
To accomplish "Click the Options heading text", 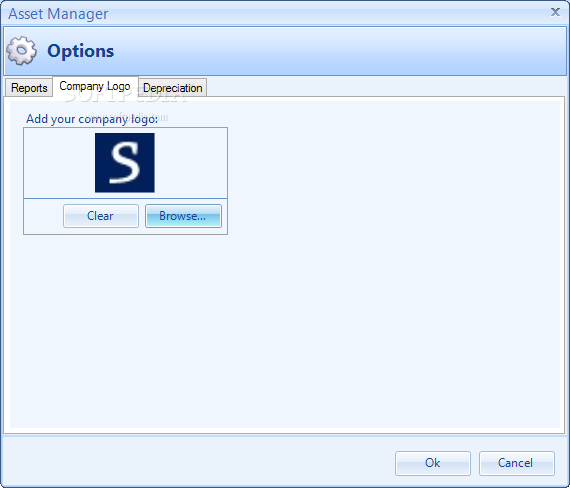I will 81,51.
